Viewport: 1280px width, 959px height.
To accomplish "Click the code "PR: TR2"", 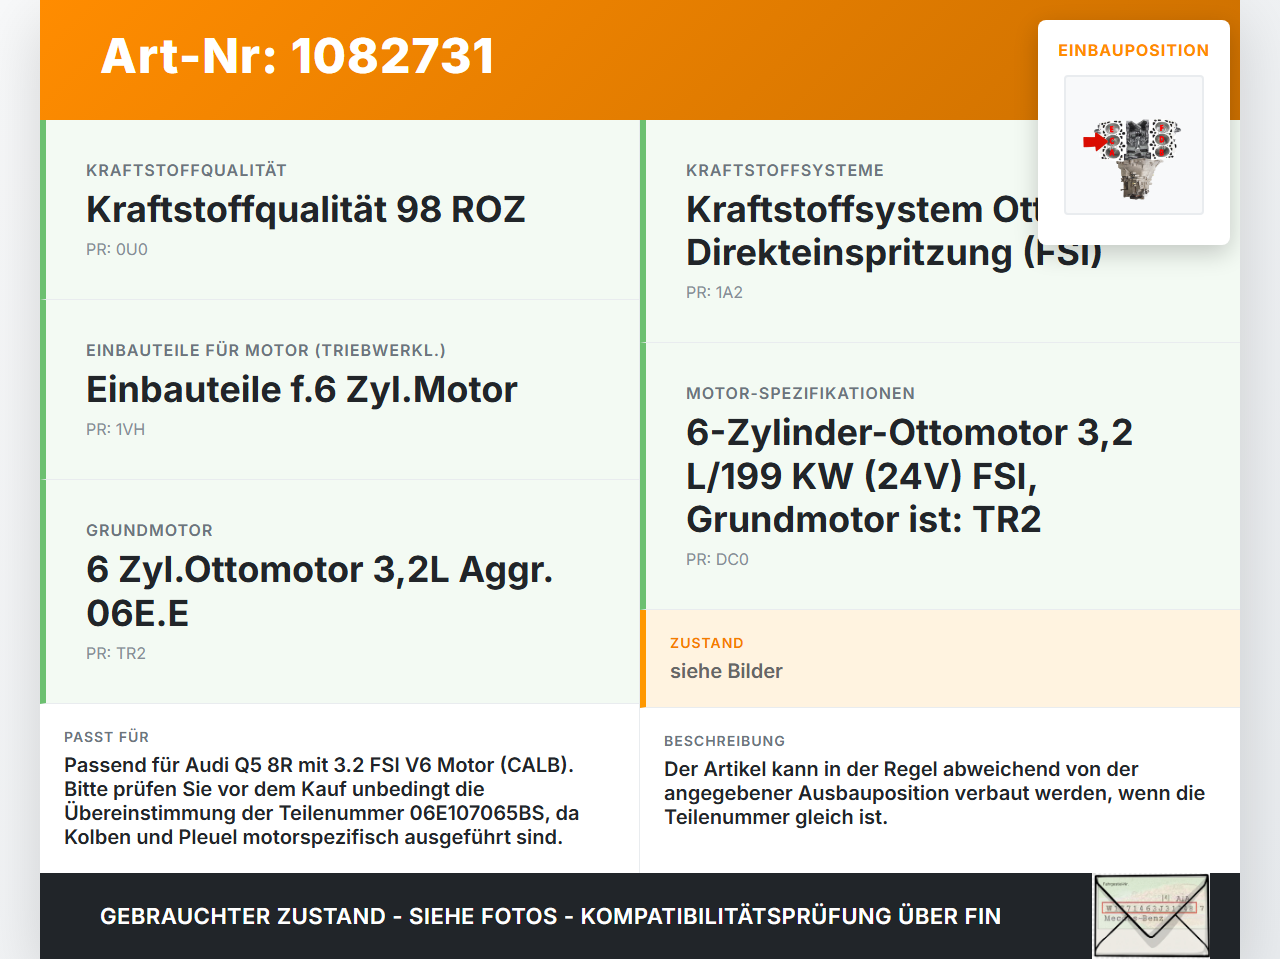I will [x=116, y=653].
